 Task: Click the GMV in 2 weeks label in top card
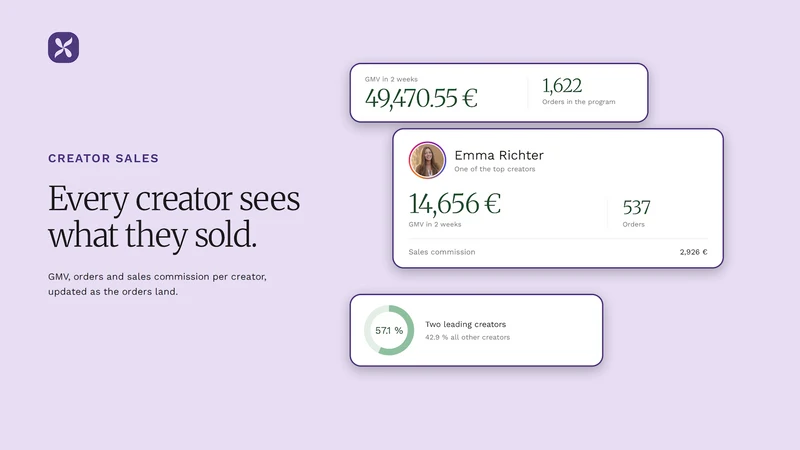391,79
